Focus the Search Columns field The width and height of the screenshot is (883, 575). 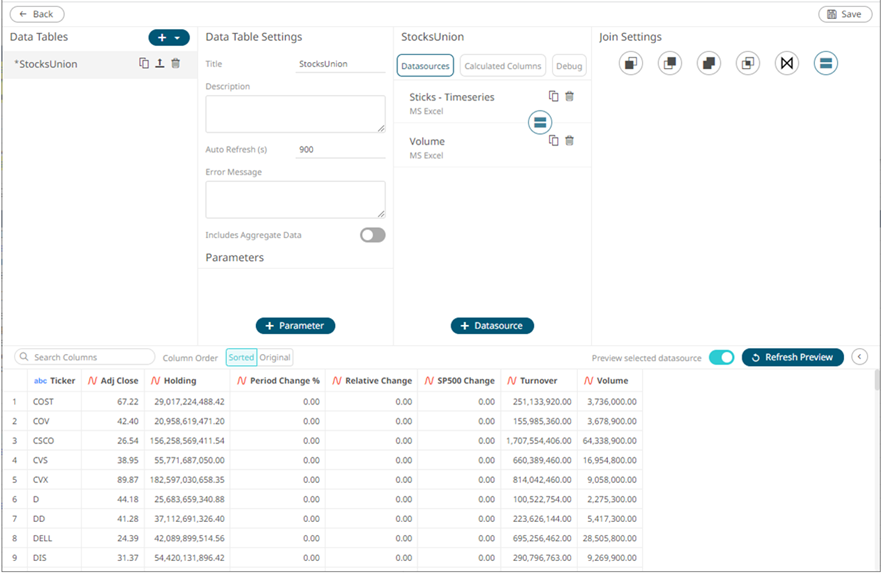pos(90,357)
